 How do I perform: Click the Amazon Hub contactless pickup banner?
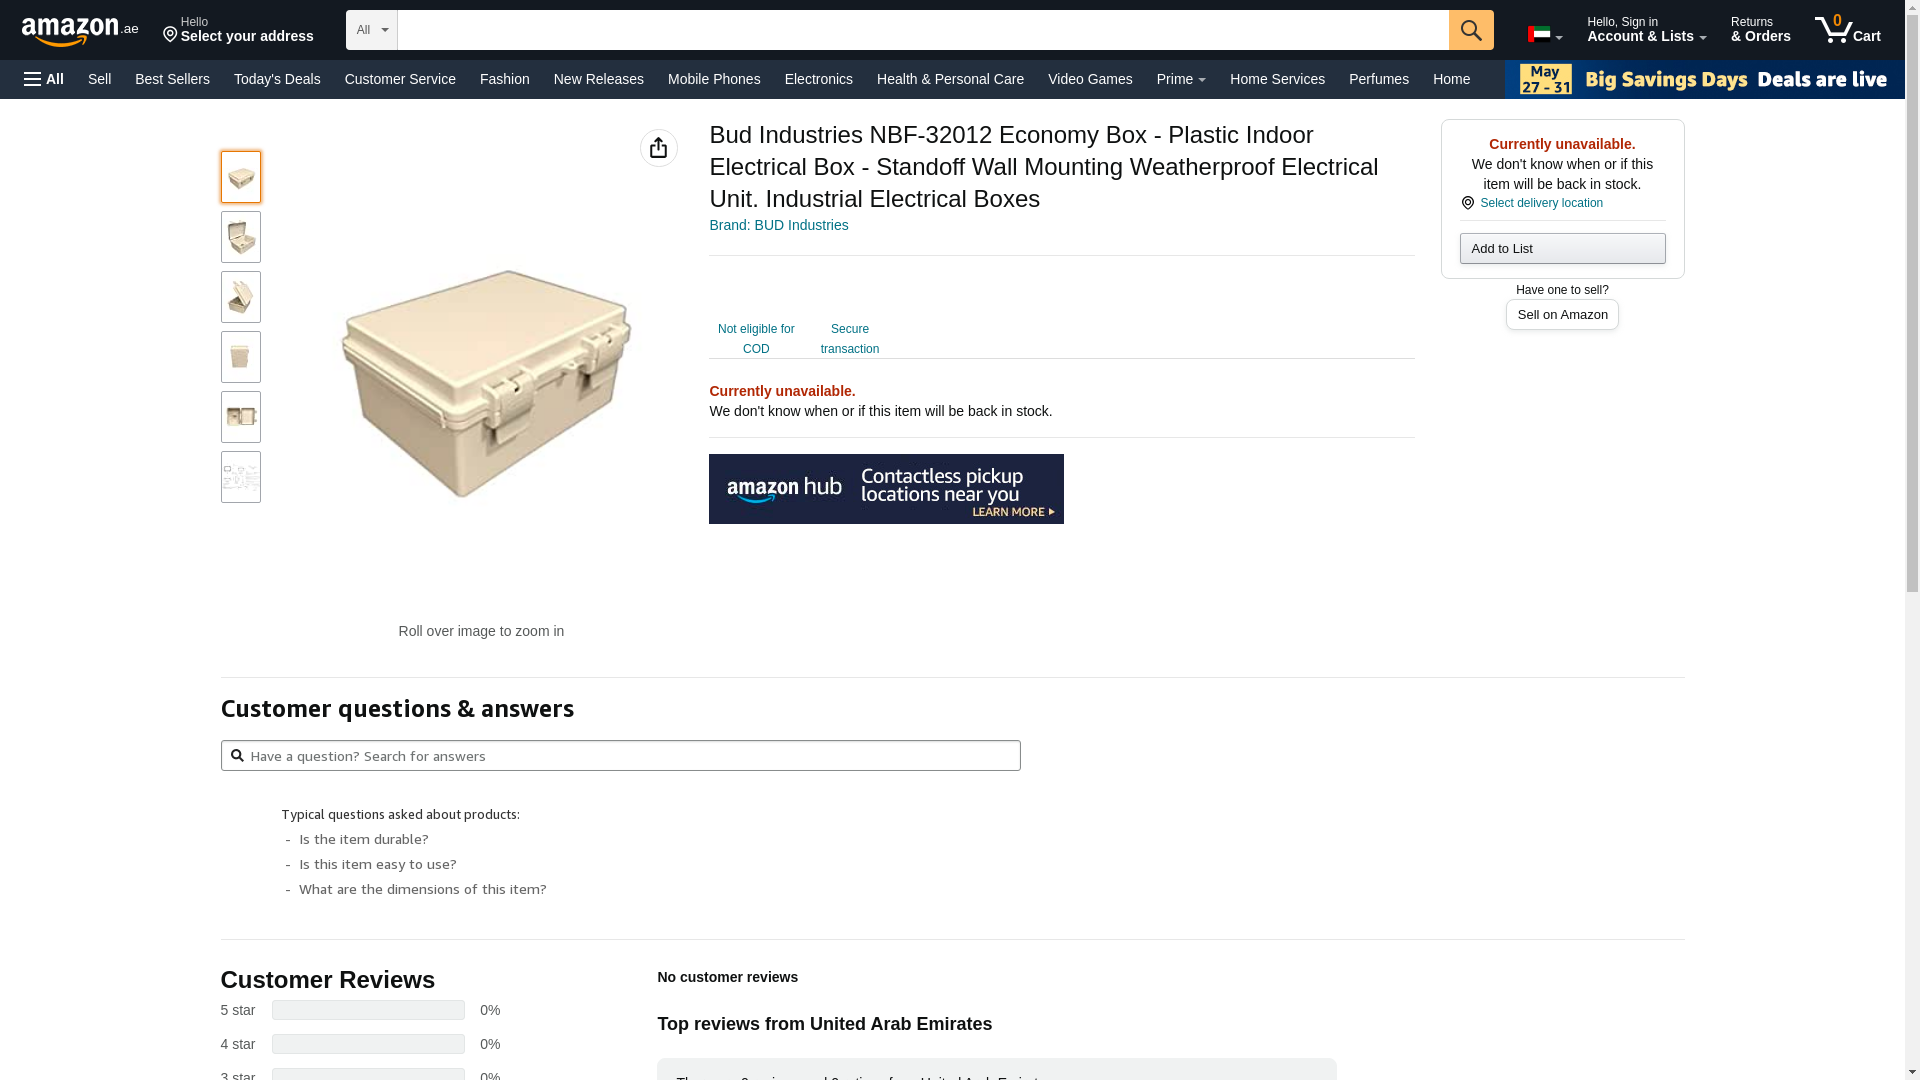(886, 489)
